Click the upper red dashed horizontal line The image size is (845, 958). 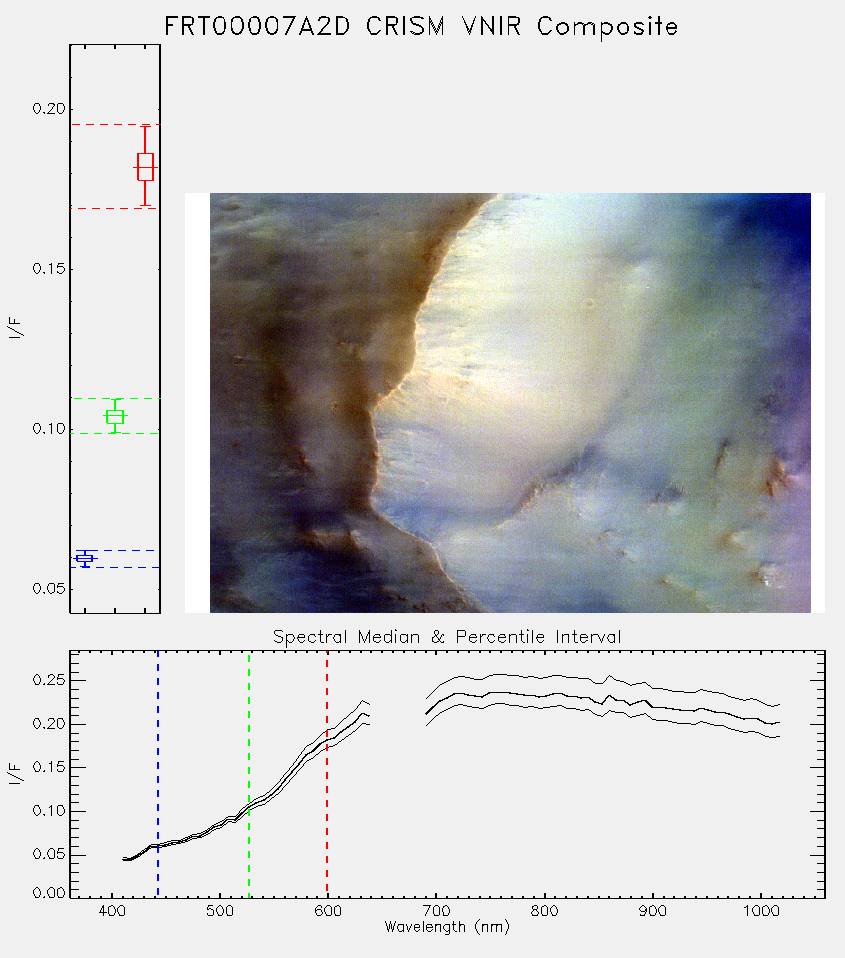[115, 125]
